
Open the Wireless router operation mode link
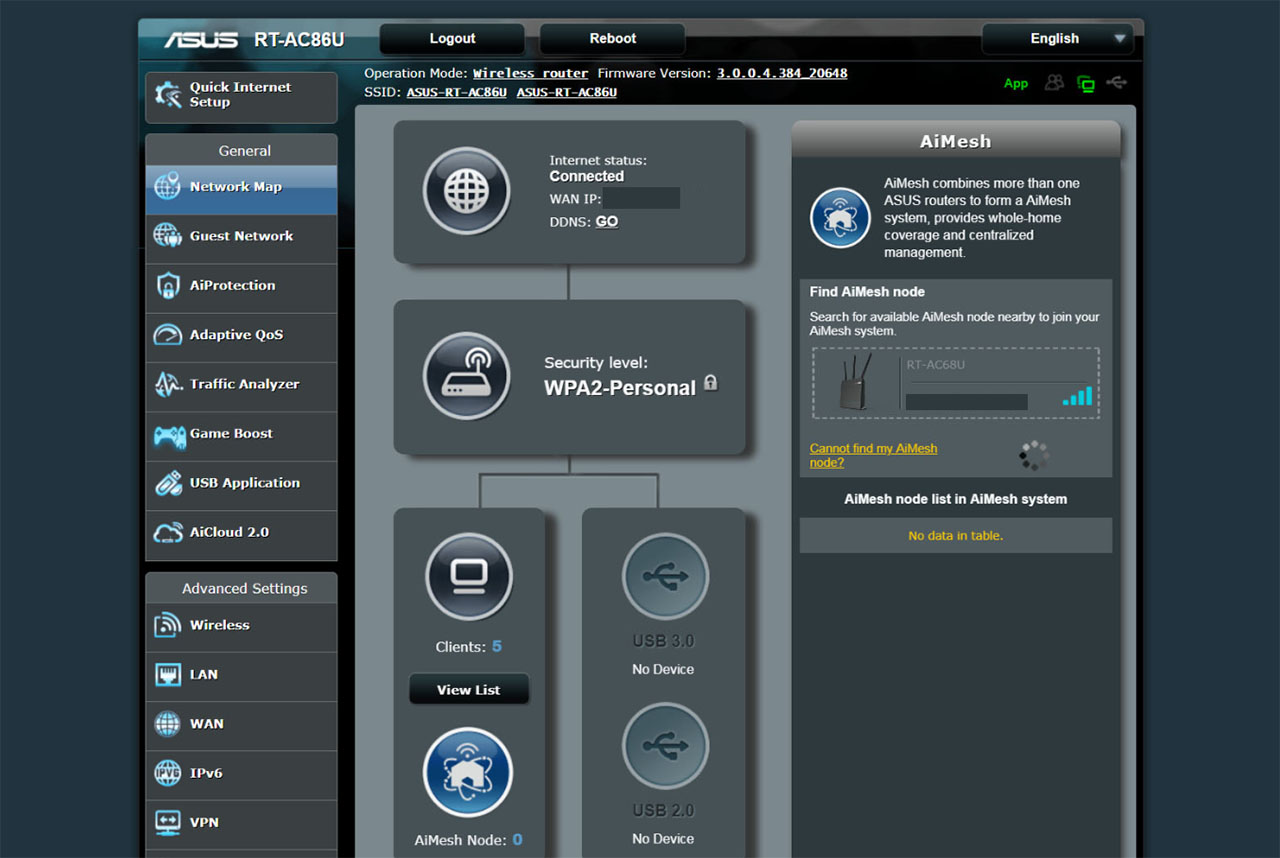coord(530,73)
